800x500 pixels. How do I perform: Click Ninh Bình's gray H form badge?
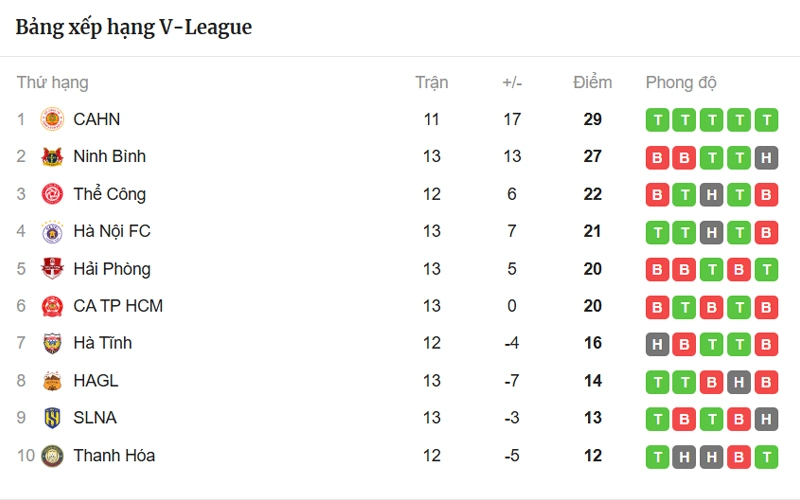coord(766,157)
